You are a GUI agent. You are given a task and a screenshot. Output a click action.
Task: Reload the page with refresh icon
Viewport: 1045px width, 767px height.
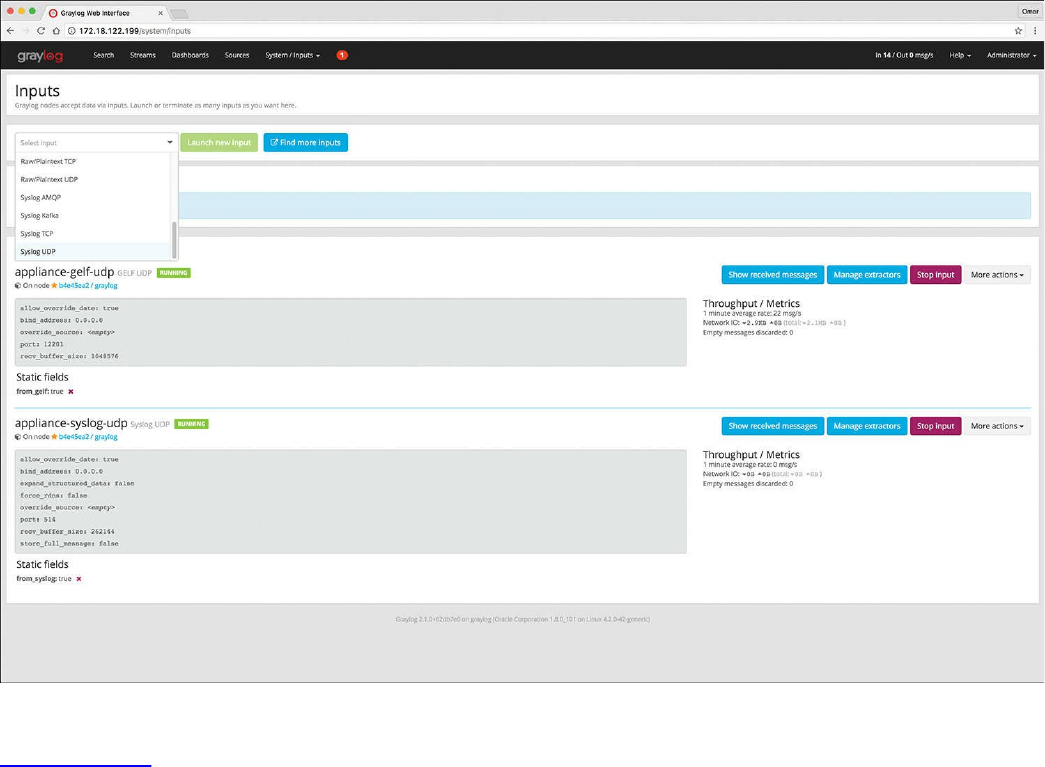coord(41,31)
